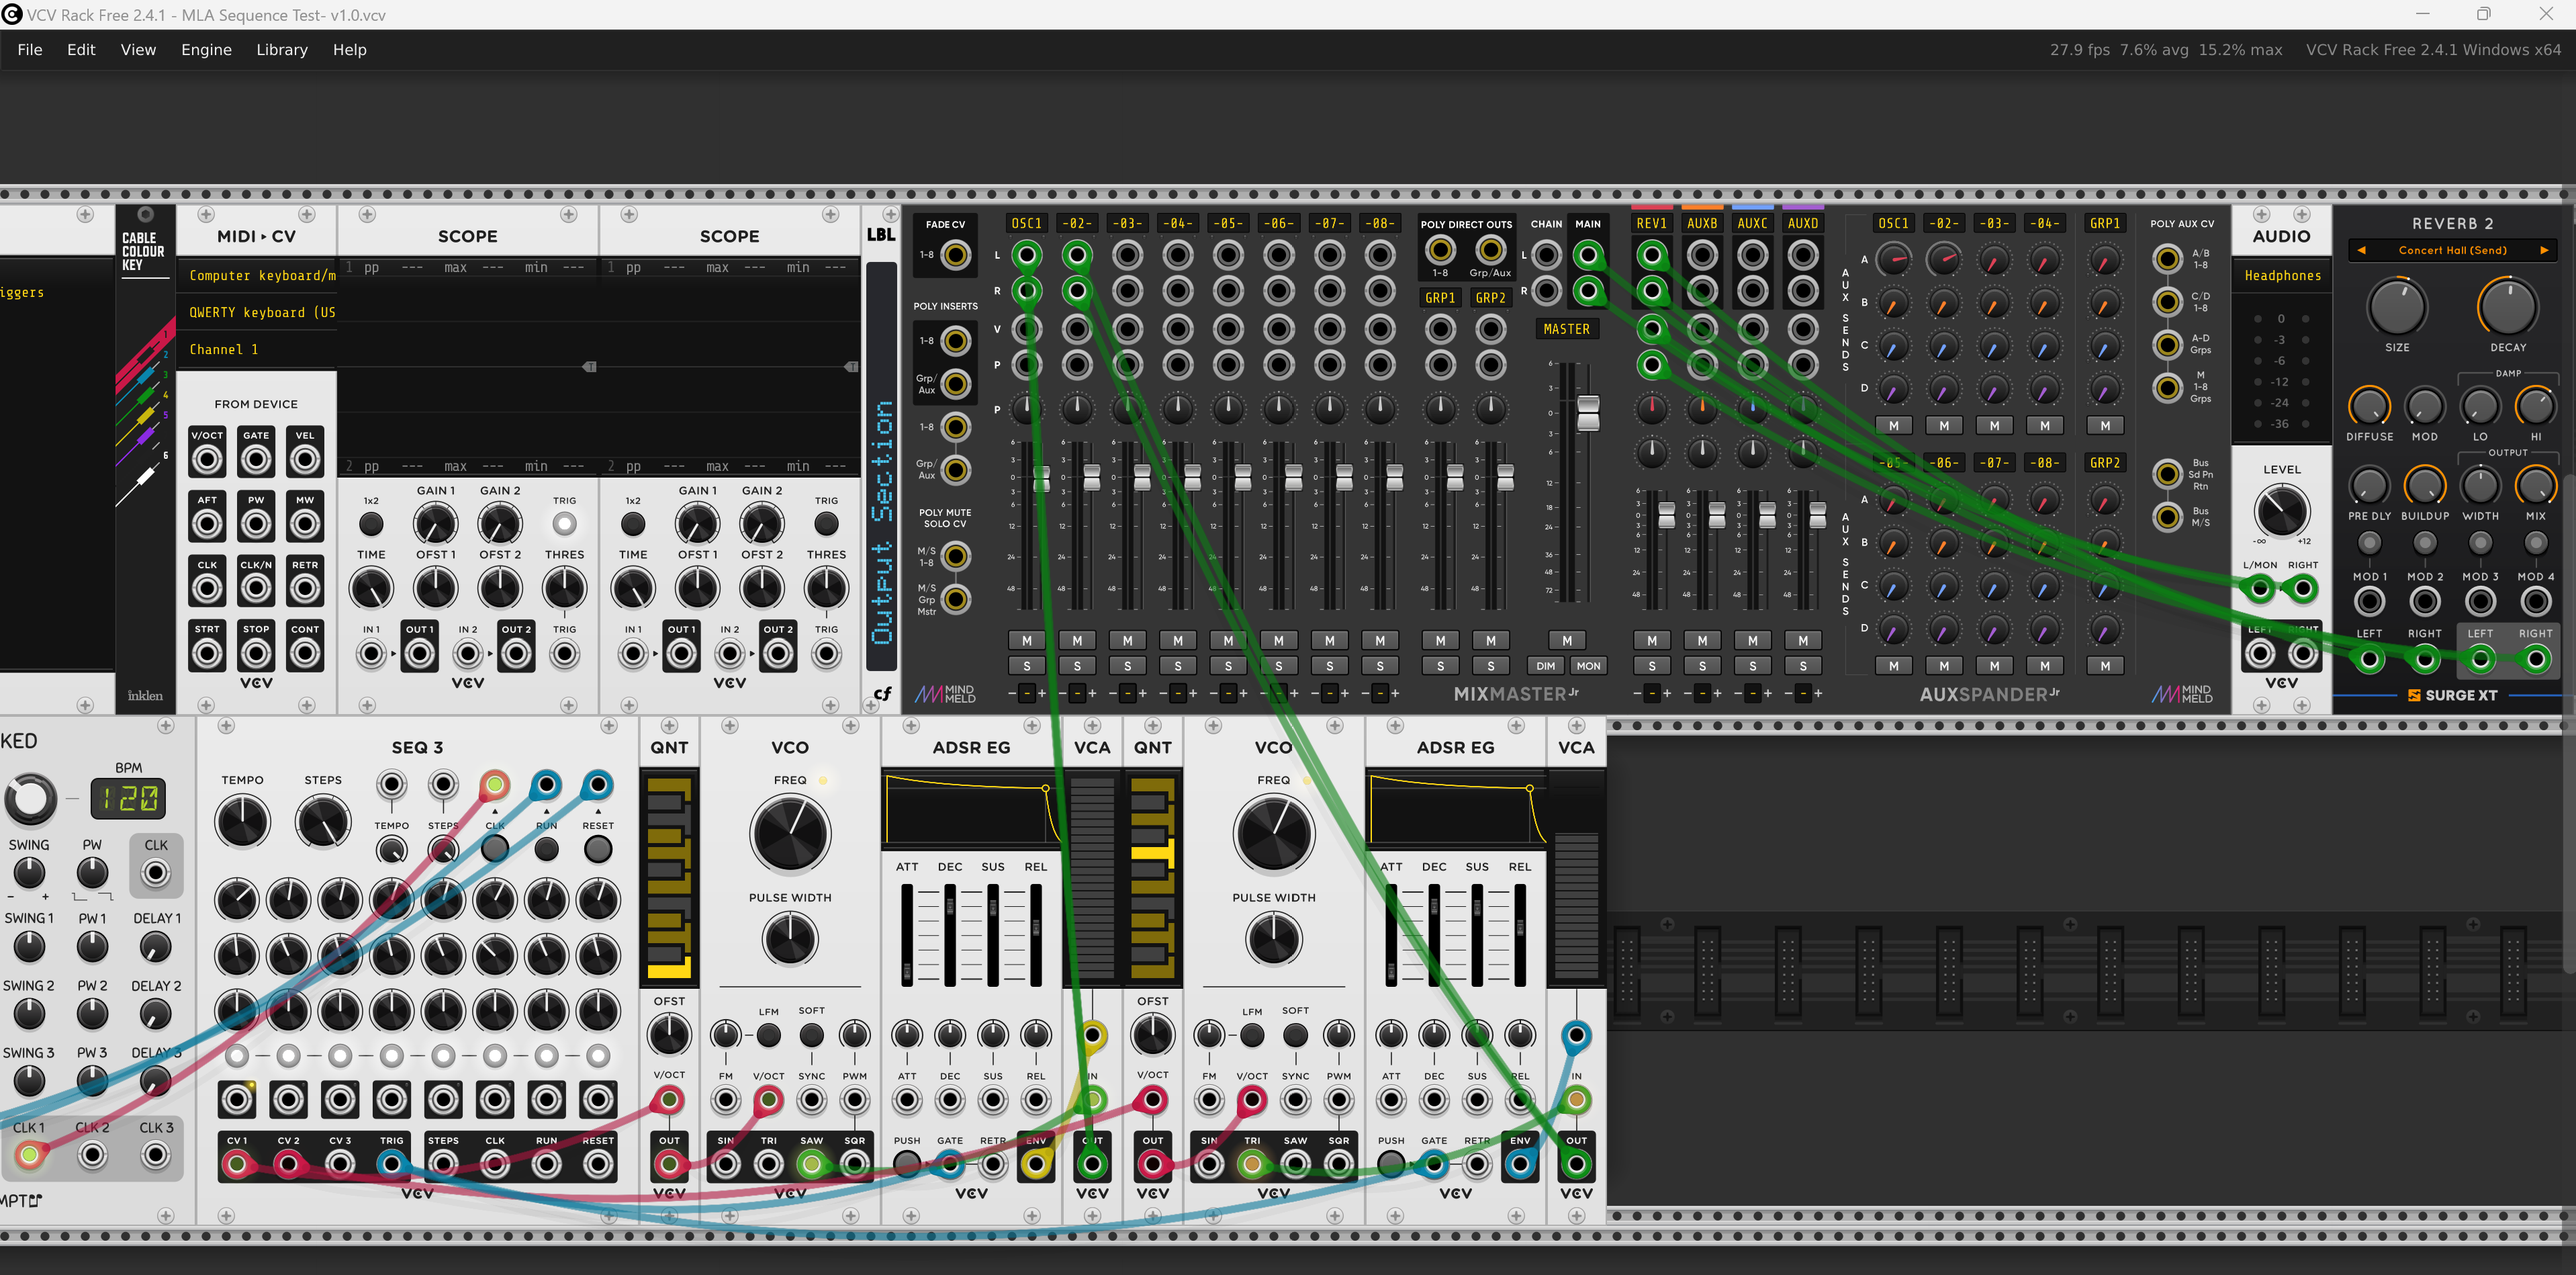Toggle the master DIM button
The image size is (2576, 1275).
(x=1546, y=666)
